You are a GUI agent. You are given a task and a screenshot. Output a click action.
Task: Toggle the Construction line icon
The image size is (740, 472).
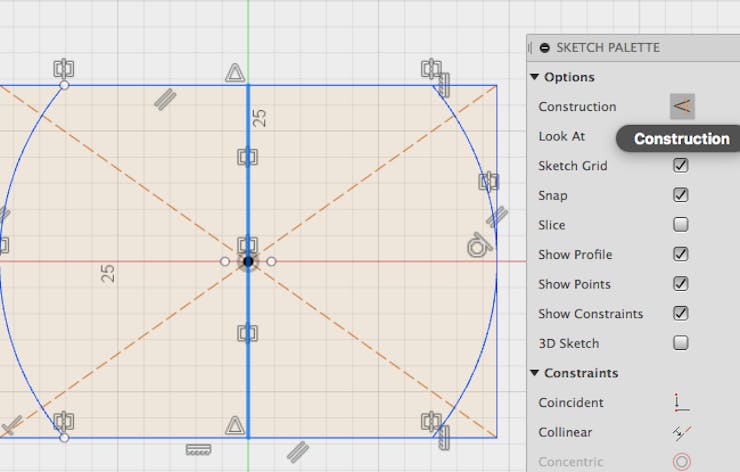pyautogui.click(x=682, y=106)
